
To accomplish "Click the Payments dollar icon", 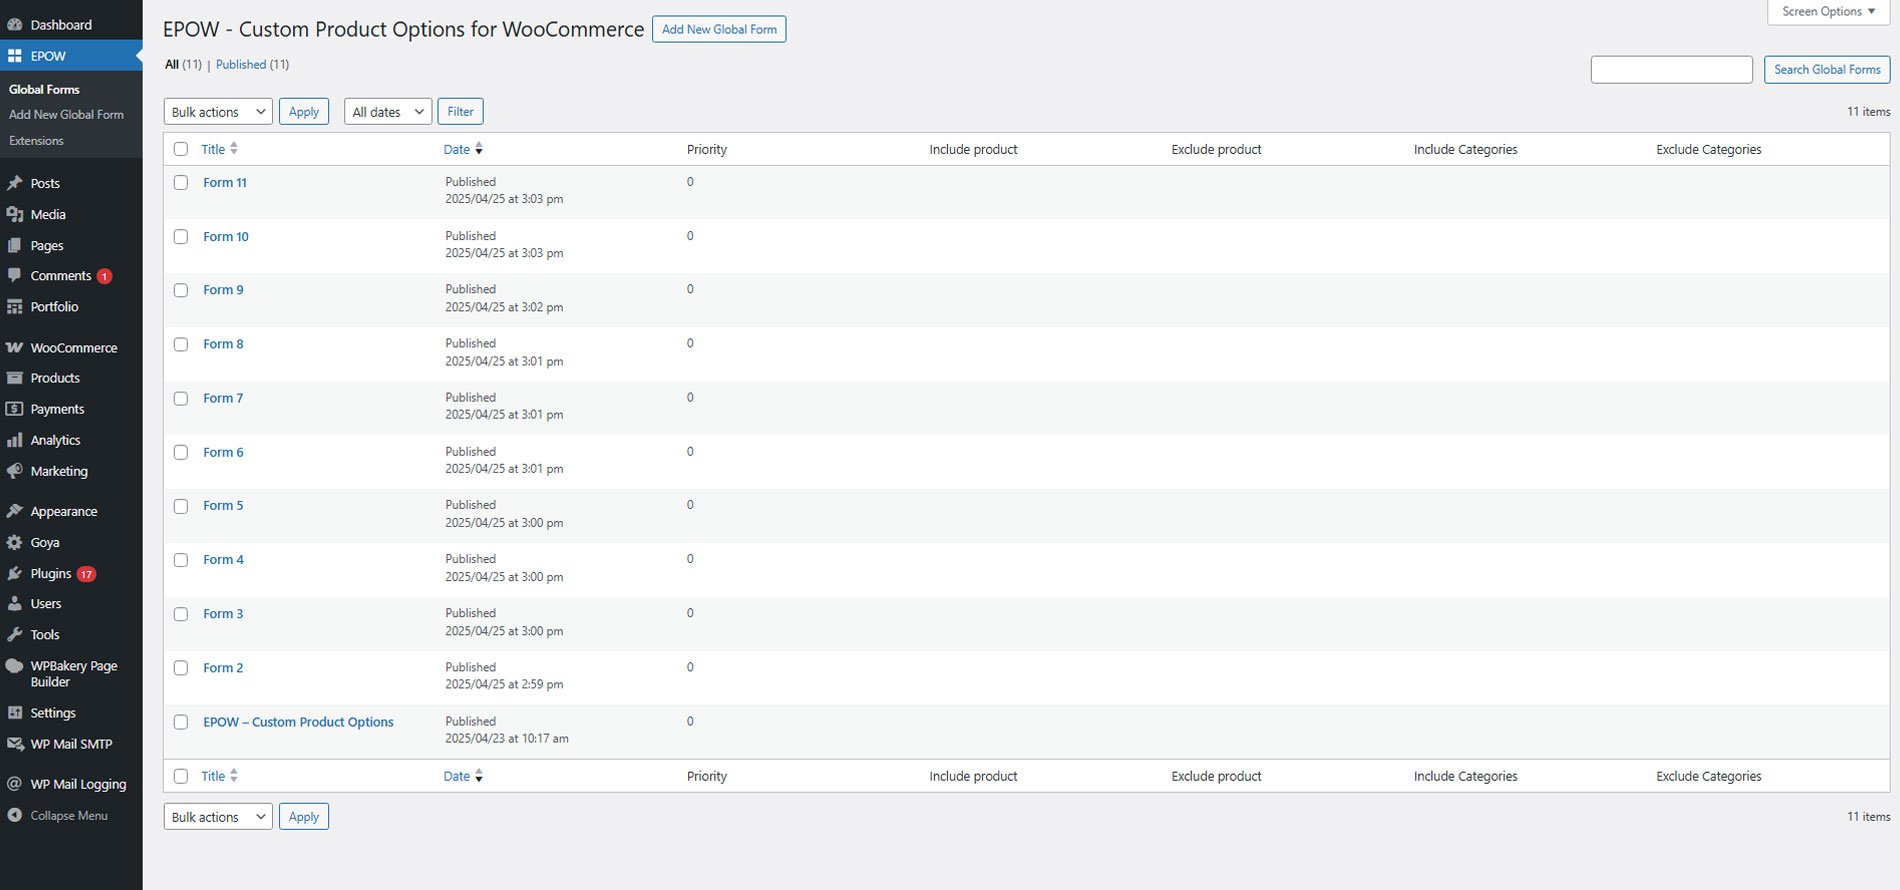I will [x=15, y=409].
